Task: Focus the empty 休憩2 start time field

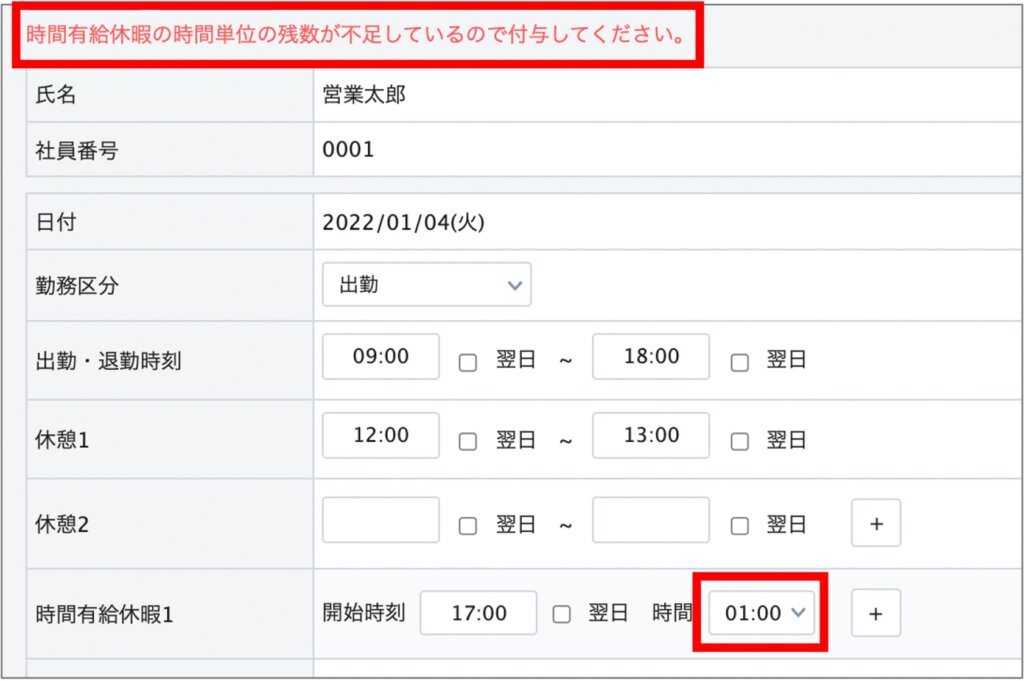Action: tap(381, 520)
